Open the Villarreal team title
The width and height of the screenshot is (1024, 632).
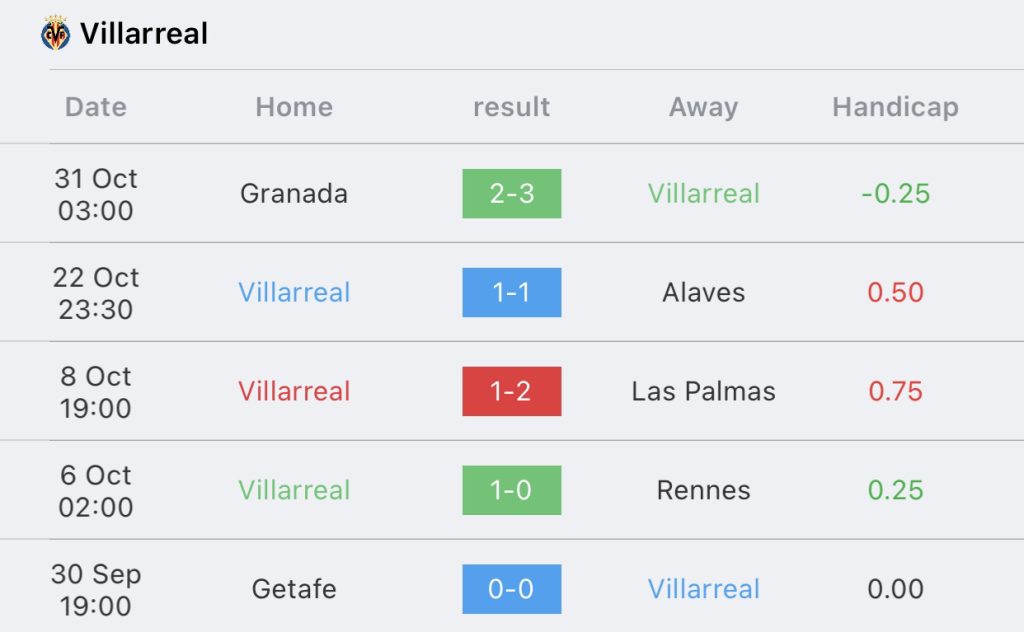tap(144, 33)
